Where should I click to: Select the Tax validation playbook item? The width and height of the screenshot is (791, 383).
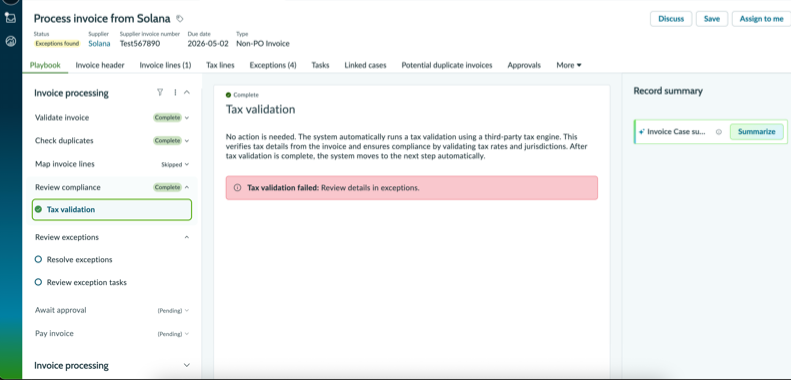pyautogui.click(x=112, y=209)
